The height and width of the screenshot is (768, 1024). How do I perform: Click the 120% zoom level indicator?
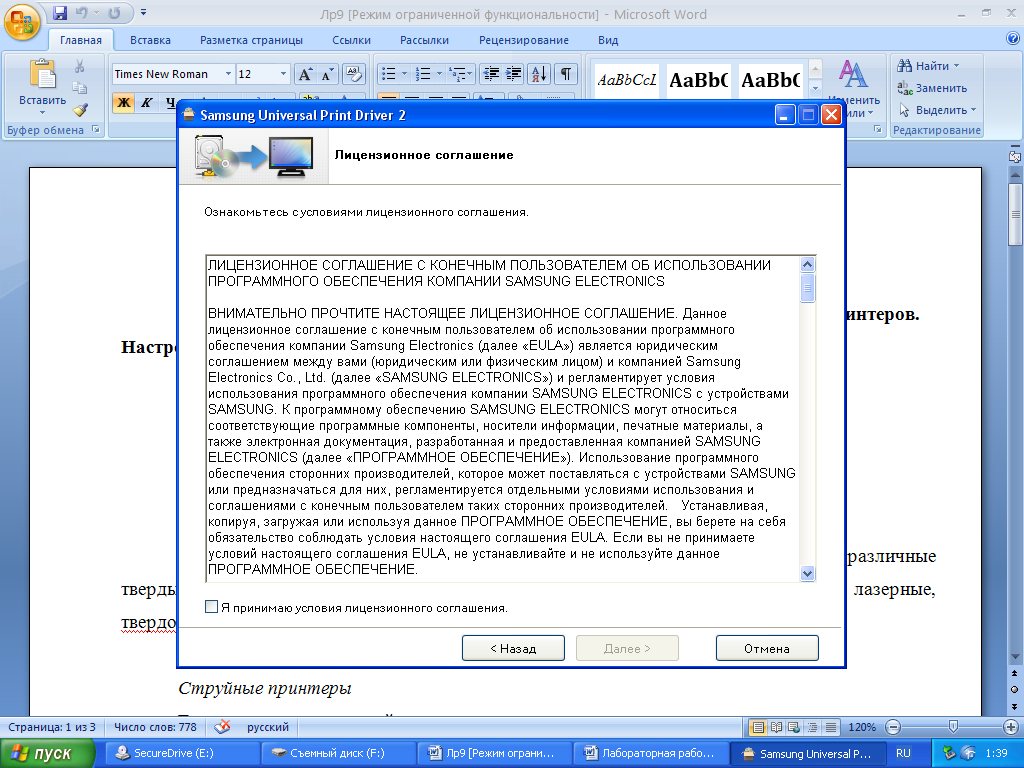coord(861,727)
